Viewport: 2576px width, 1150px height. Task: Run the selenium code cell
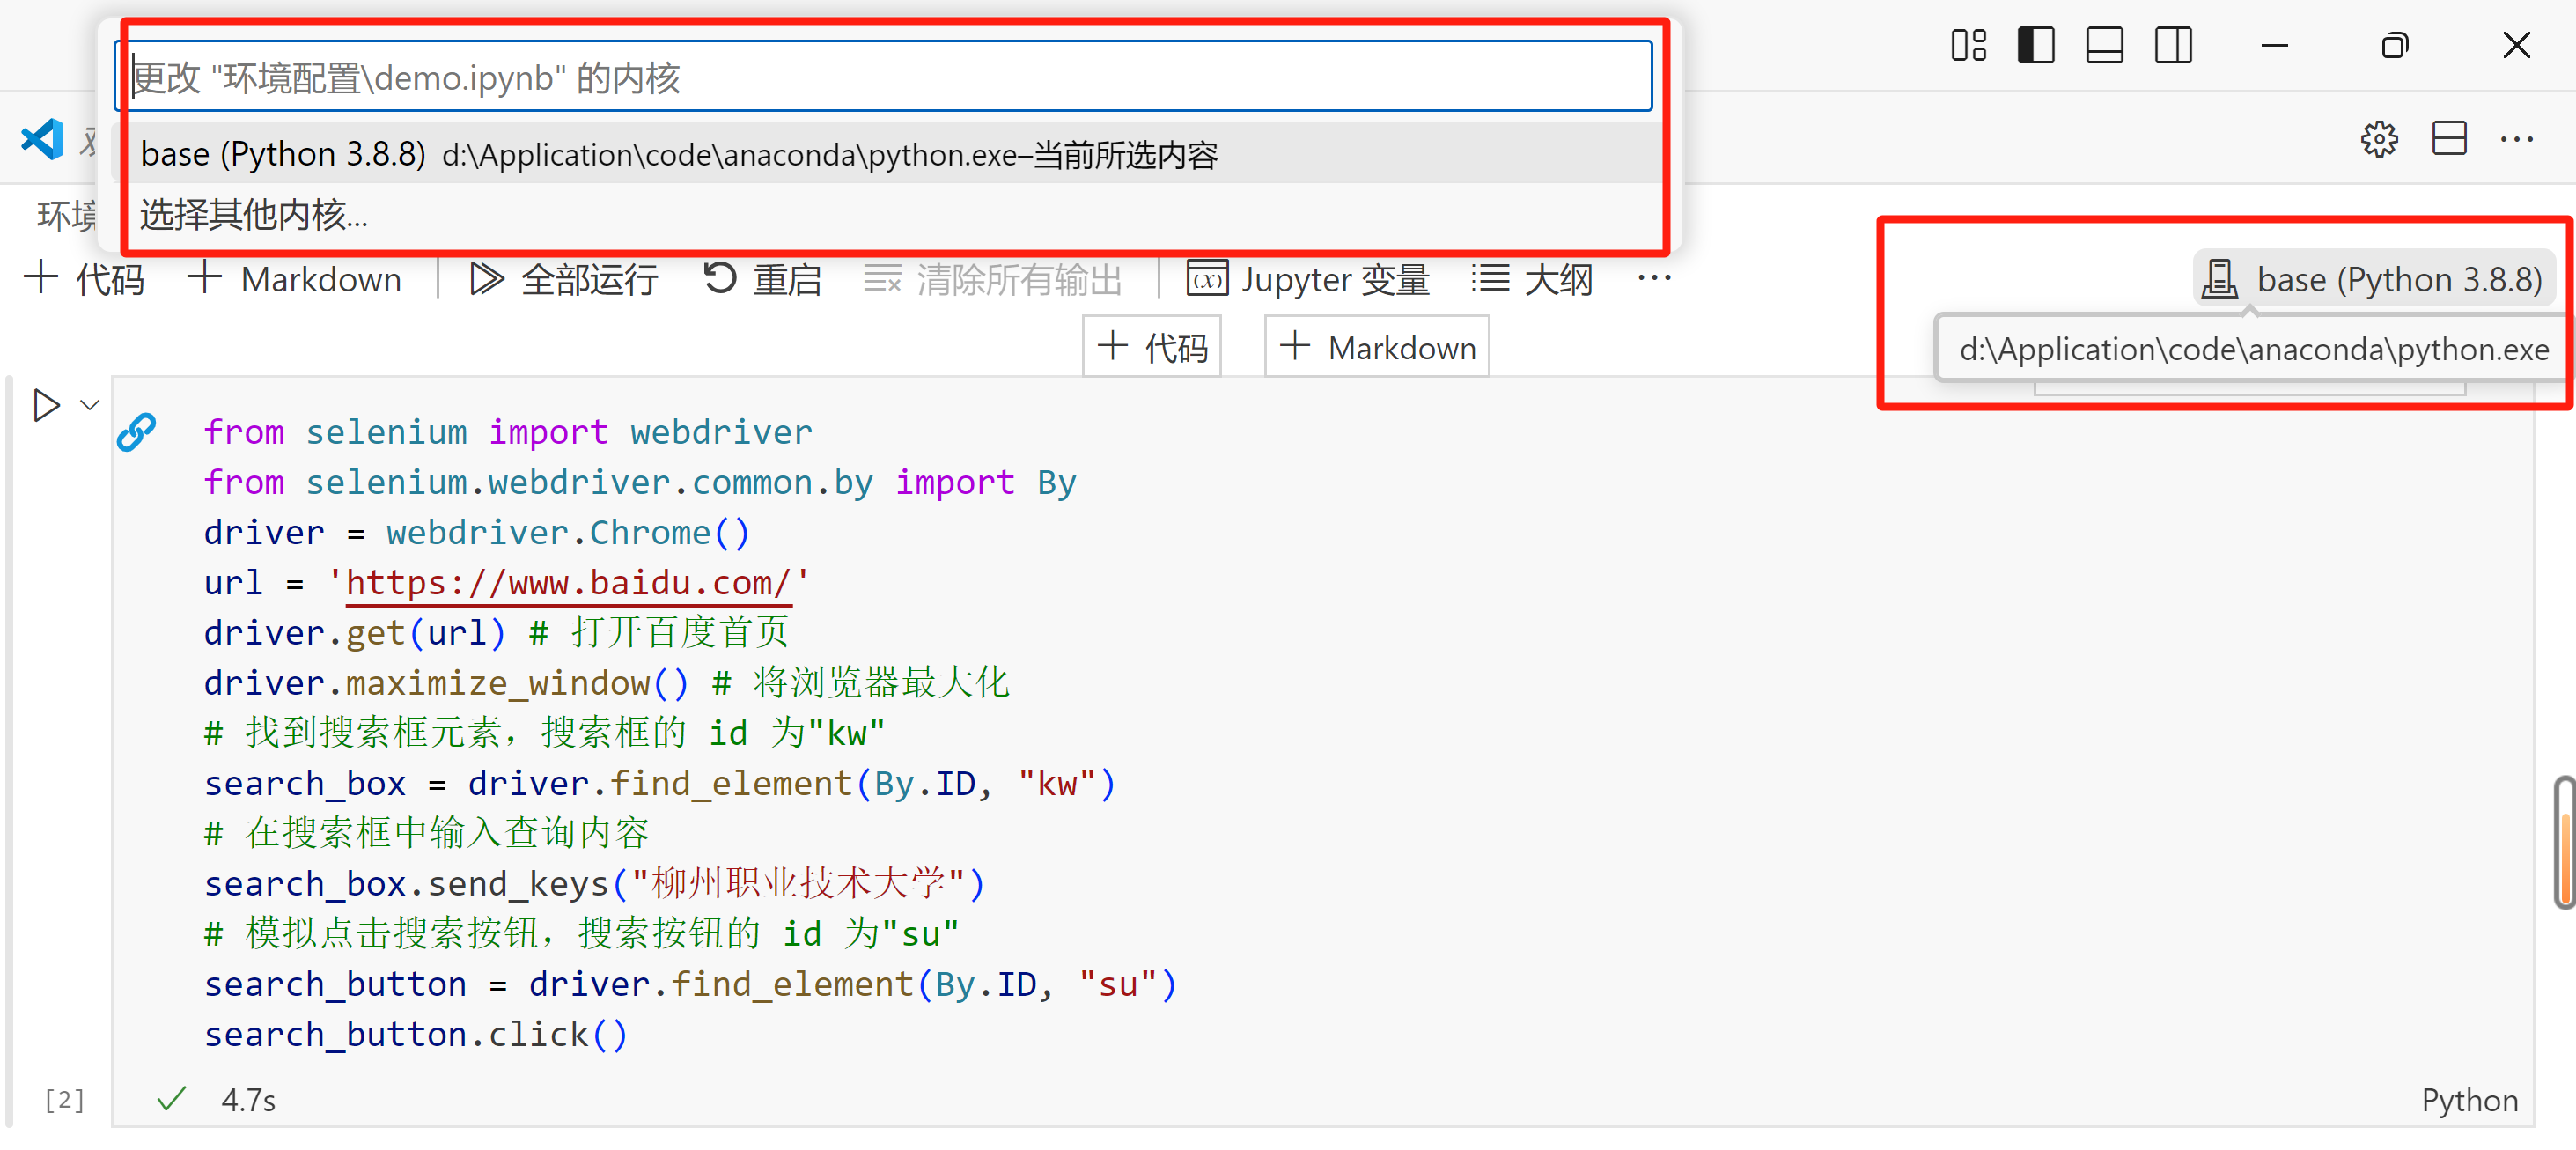[46, 405]
